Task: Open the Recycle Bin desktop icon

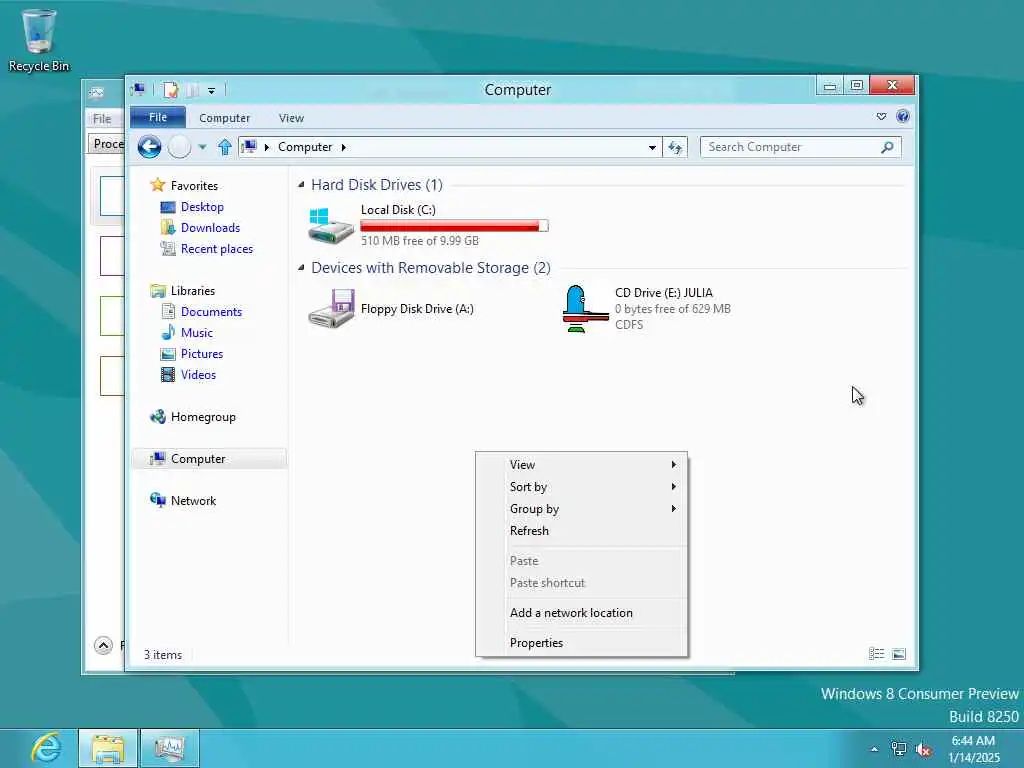Action: point(39,40)
